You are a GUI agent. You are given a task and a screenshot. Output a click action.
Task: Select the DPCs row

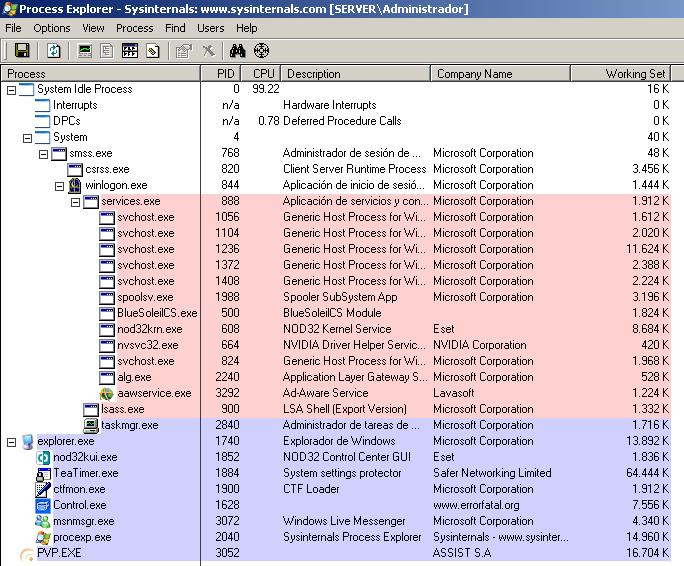coord(335,121)
